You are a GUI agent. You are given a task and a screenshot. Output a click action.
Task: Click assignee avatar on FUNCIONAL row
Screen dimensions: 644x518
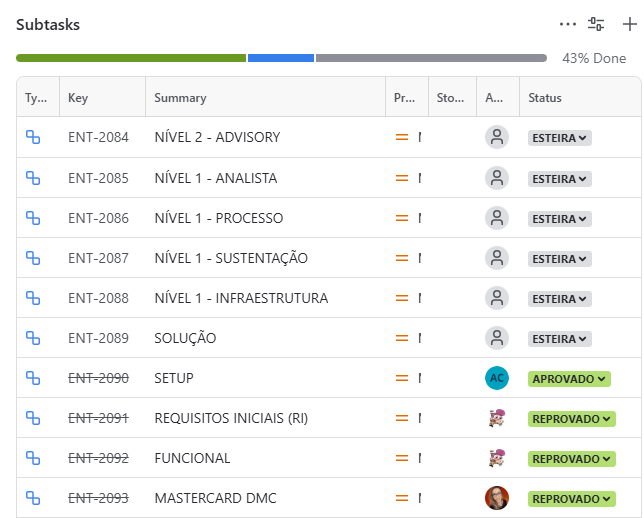[x=497, y=458]
